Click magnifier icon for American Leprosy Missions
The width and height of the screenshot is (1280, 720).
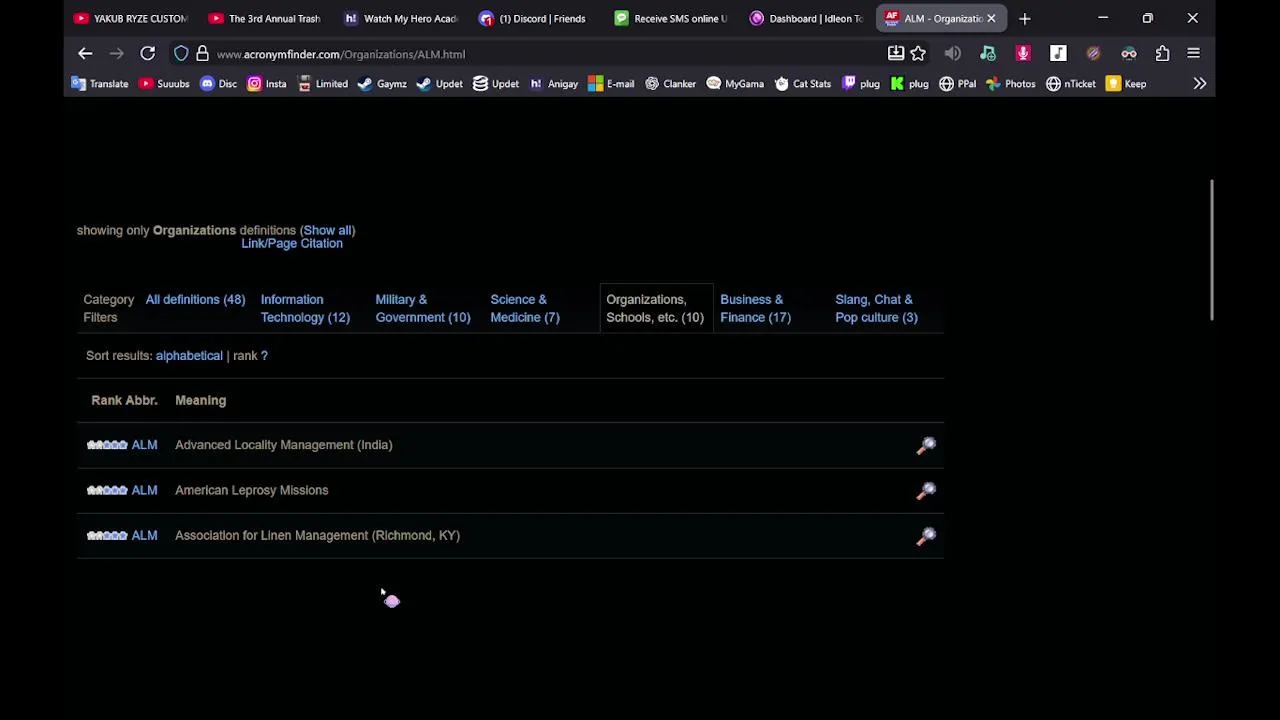926,491
